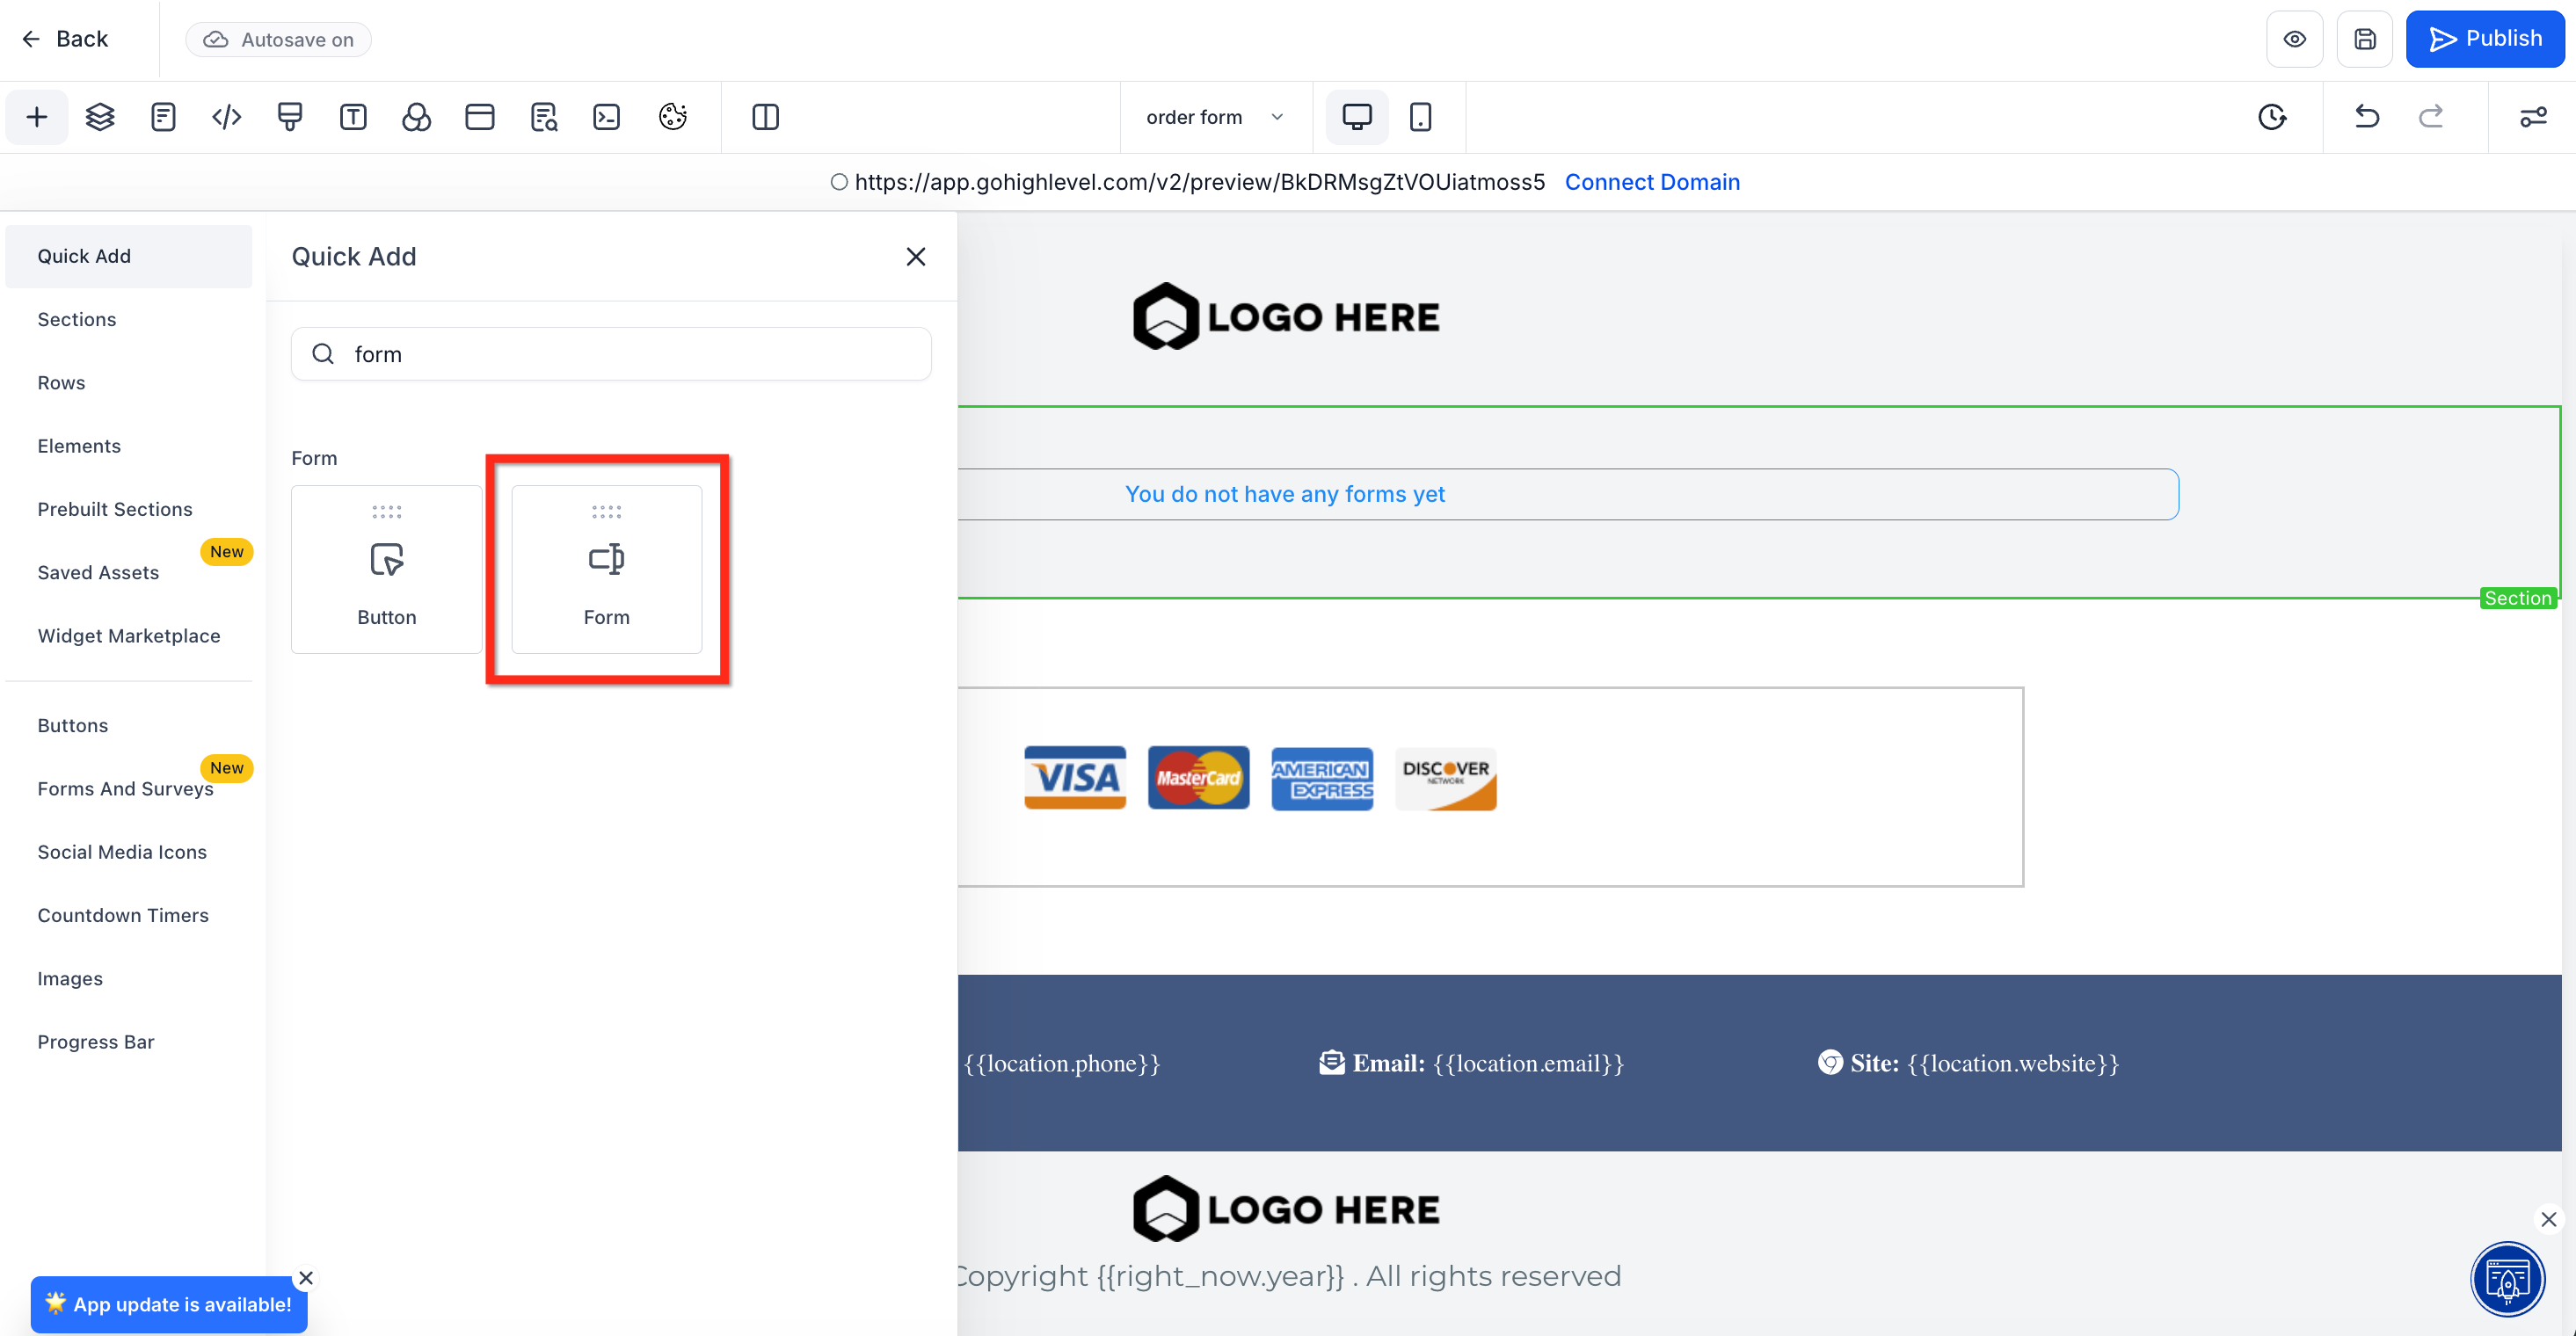Select Prebuilt Sections in sidebar
The height and width of the screenshot is (1336, 2576).
tap(115, 509)
